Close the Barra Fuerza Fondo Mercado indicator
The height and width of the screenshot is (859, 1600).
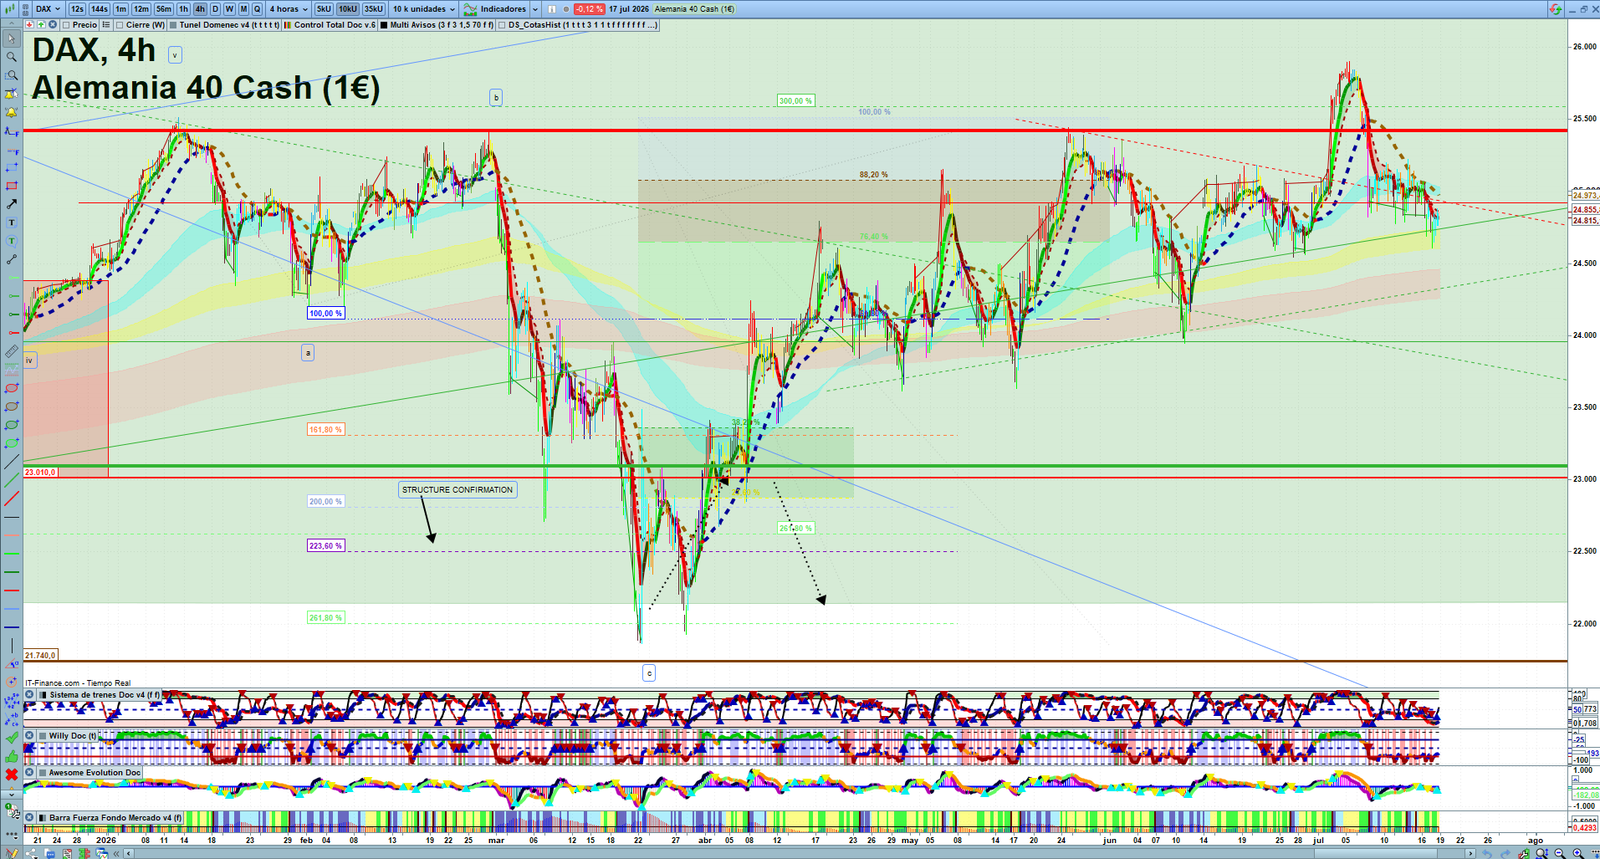(29, 817)
